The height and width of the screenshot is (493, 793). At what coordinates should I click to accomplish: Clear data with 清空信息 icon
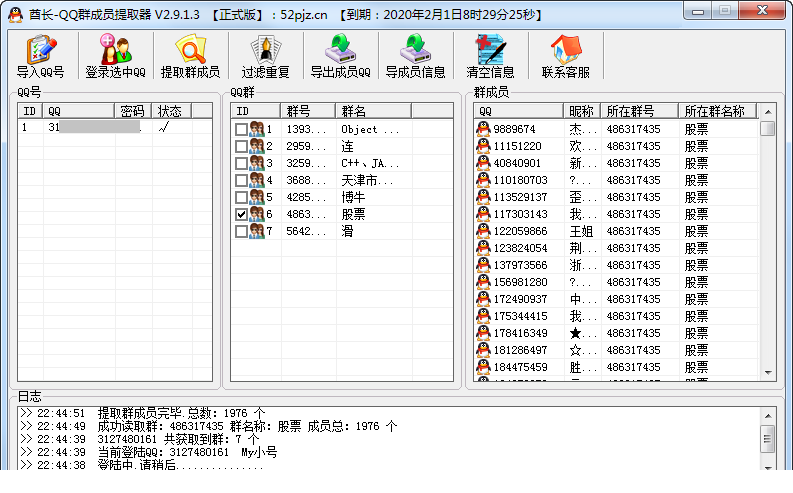[x=490, y=56]
